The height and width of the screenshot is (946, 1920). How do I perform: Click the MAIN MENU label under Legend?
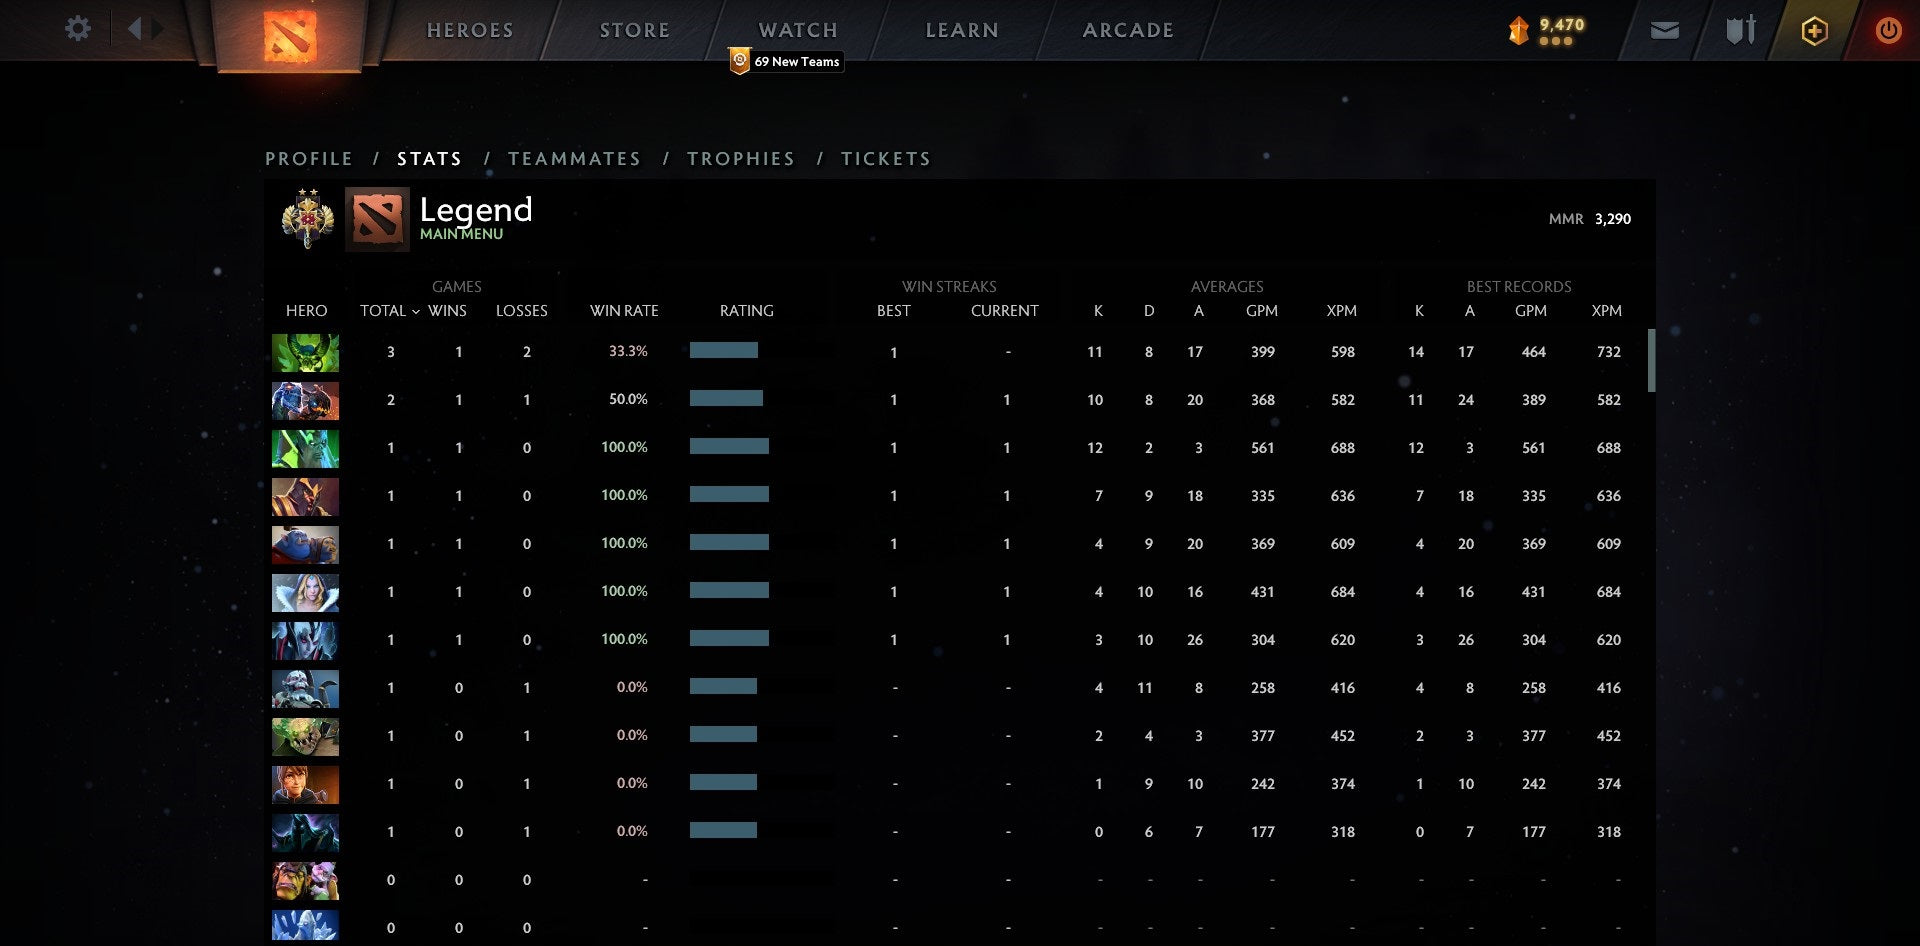coord(460,232)
